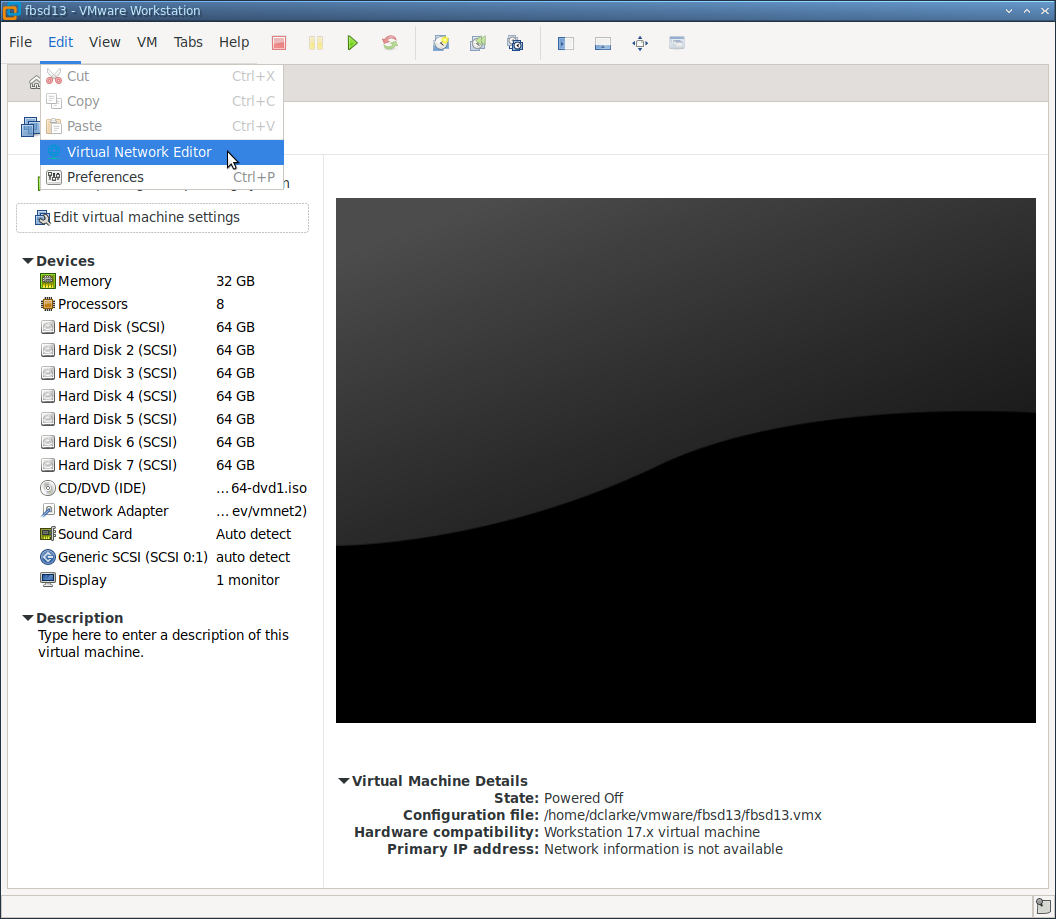Screen dimensions: 1056x919
Task: Click the Sound Card icon
Action: (48, 534)
